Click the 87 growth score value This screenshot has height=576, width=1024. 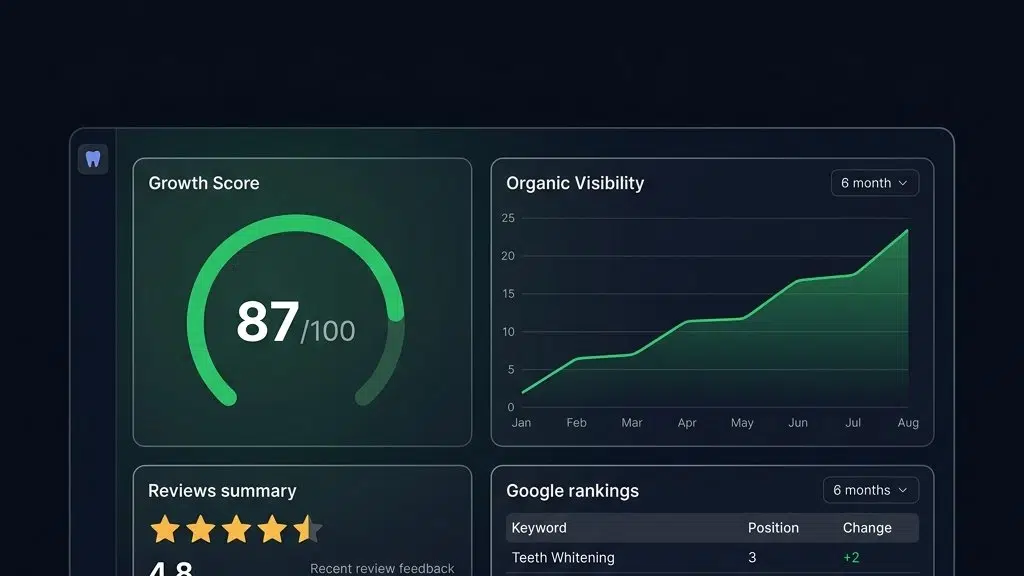(x=268, y=321)
